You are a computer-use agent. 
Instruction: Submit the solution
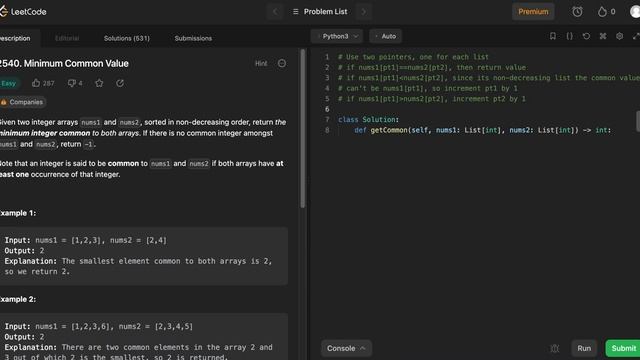pos(623,348)
